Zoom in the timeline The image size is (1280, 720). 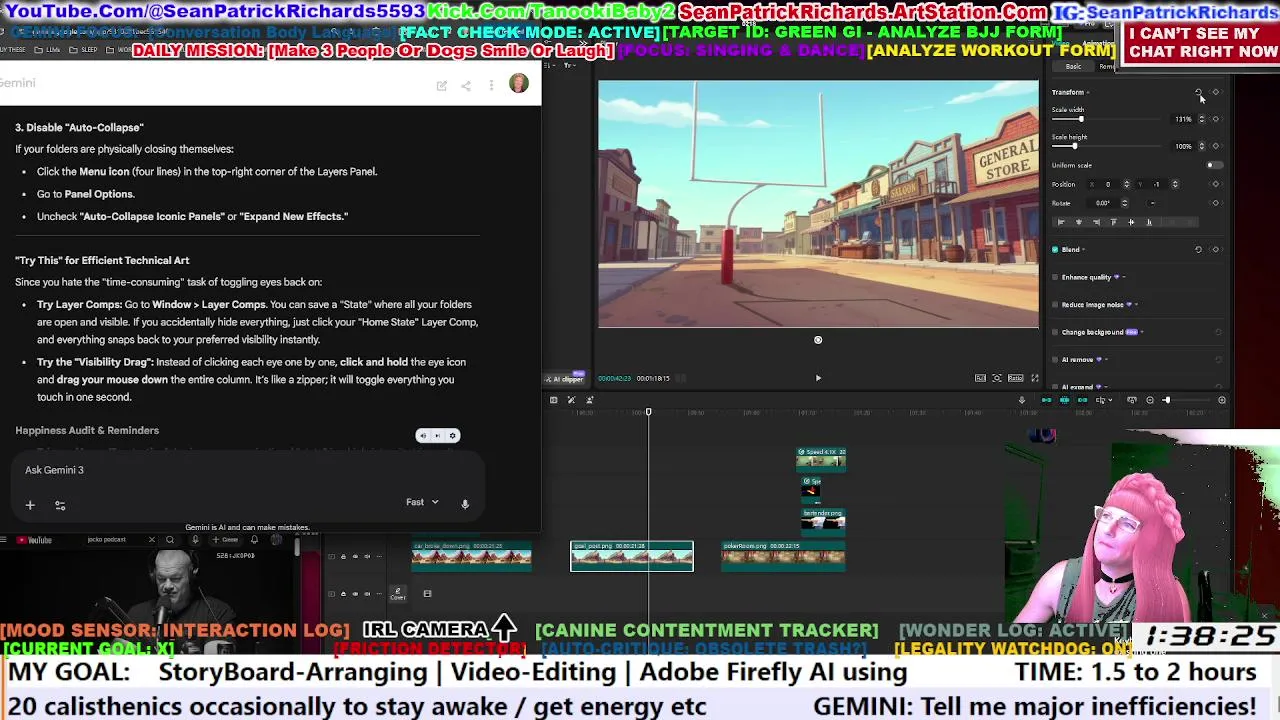pos(1221,400)
